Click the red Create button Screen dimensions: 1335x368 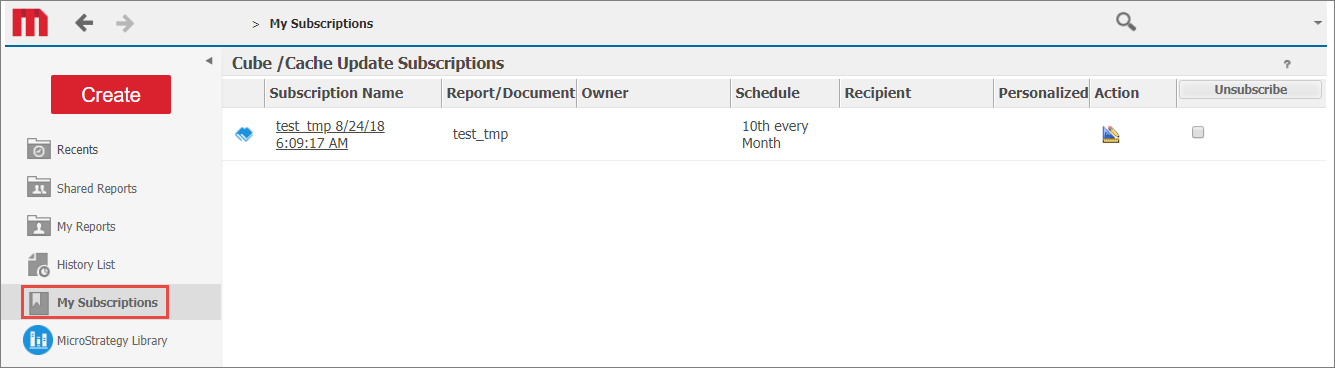pyautogui.click(x=111, y=95)
